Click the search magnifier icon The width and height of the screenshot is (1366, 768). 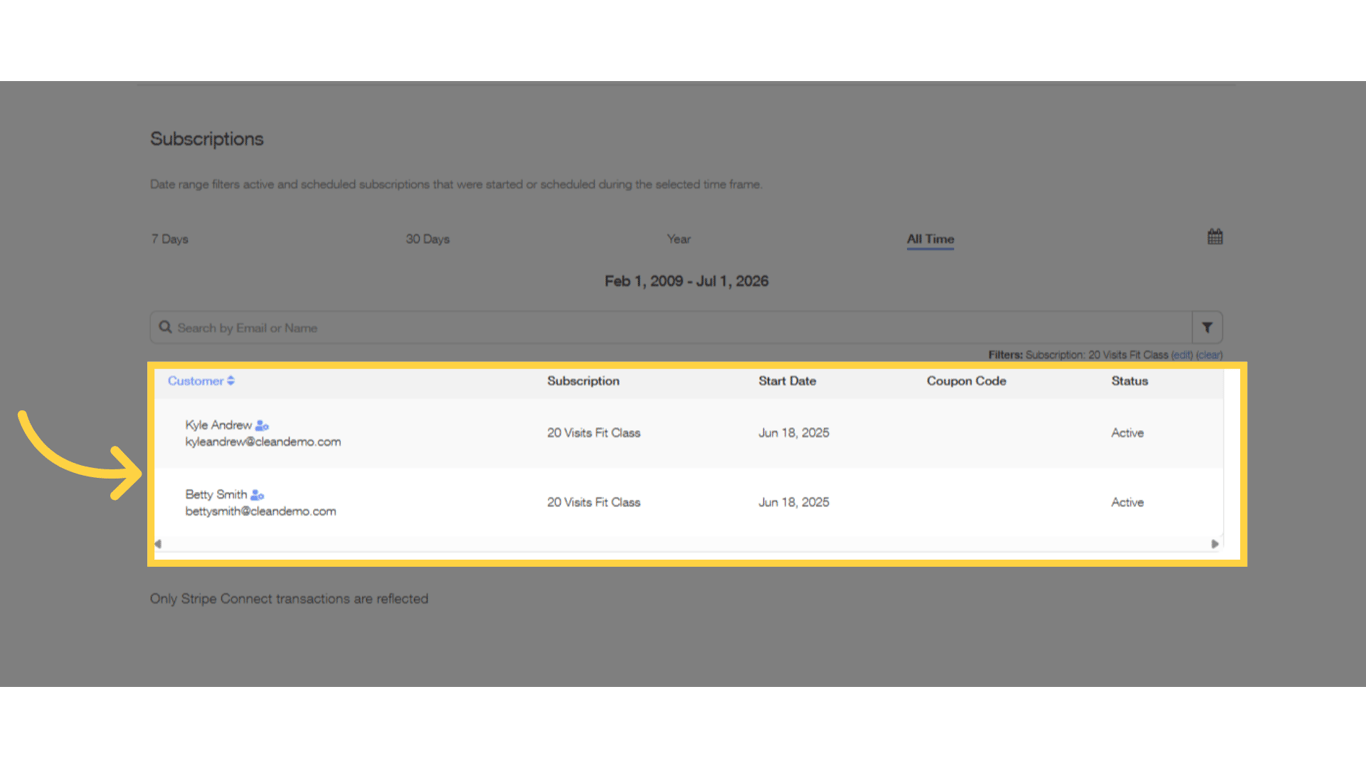tap(165, 327)
